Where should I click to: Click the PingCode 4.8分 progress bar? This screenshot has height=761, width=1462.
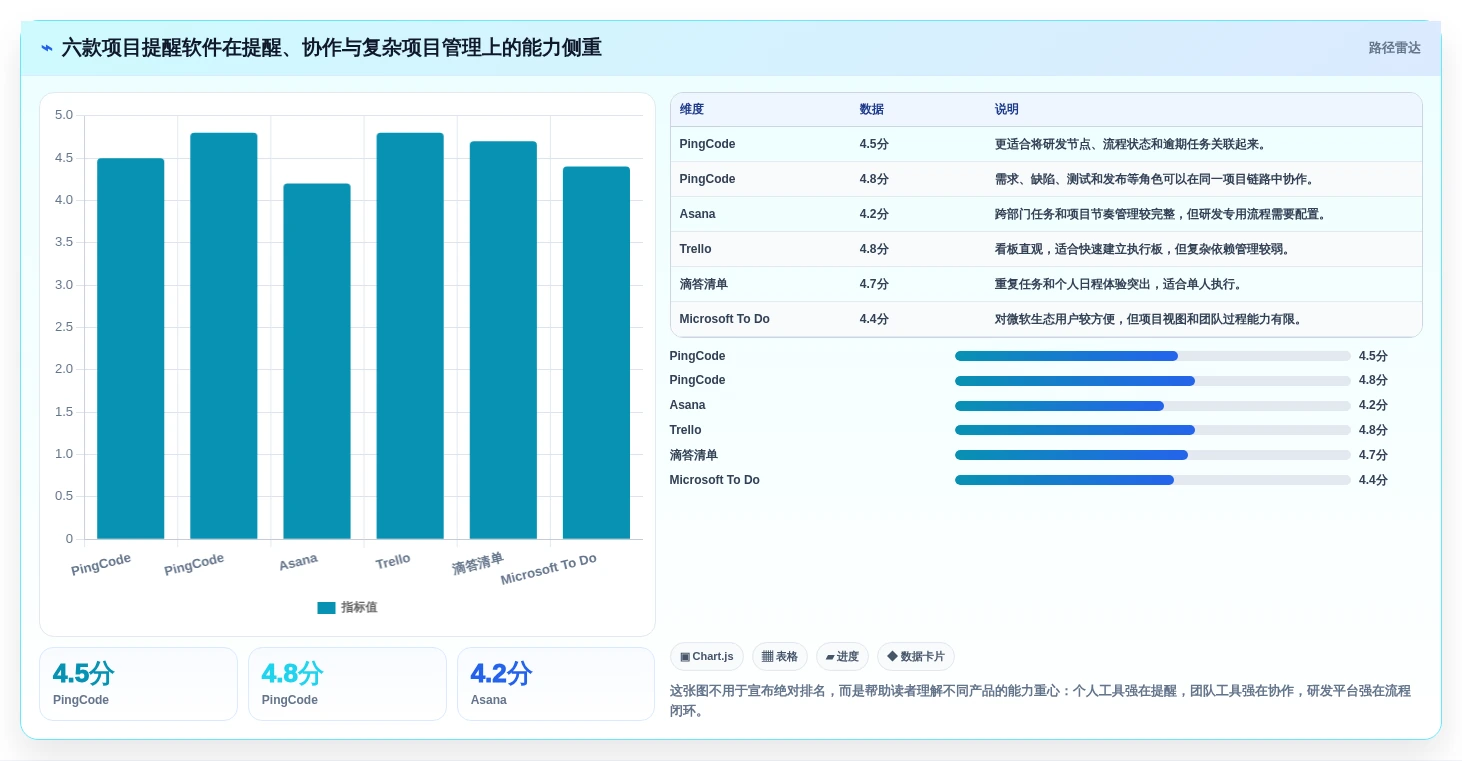coord(1153,381)
